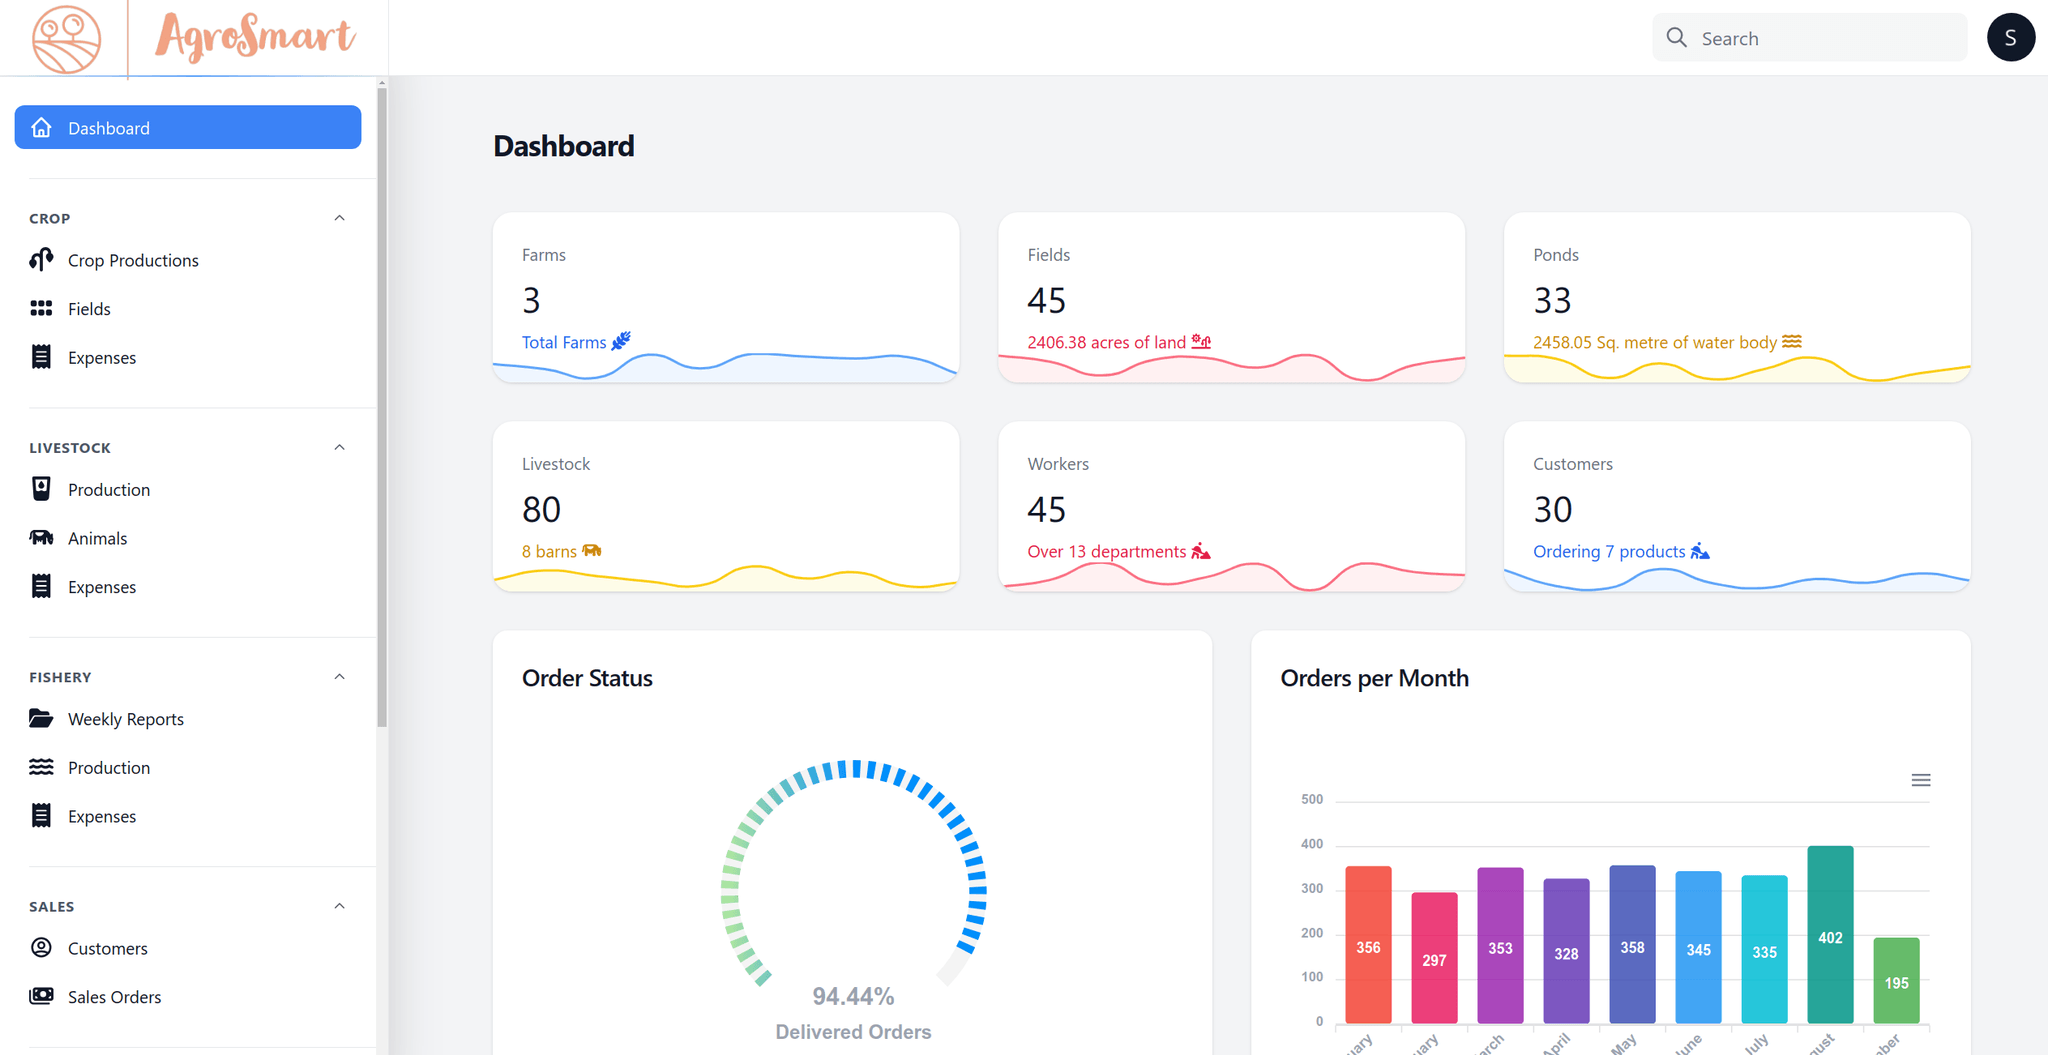The height and width of the screenshot is (1055, 2048).
Task: Click the Weekly Reports folder icon
Action: 41,718
